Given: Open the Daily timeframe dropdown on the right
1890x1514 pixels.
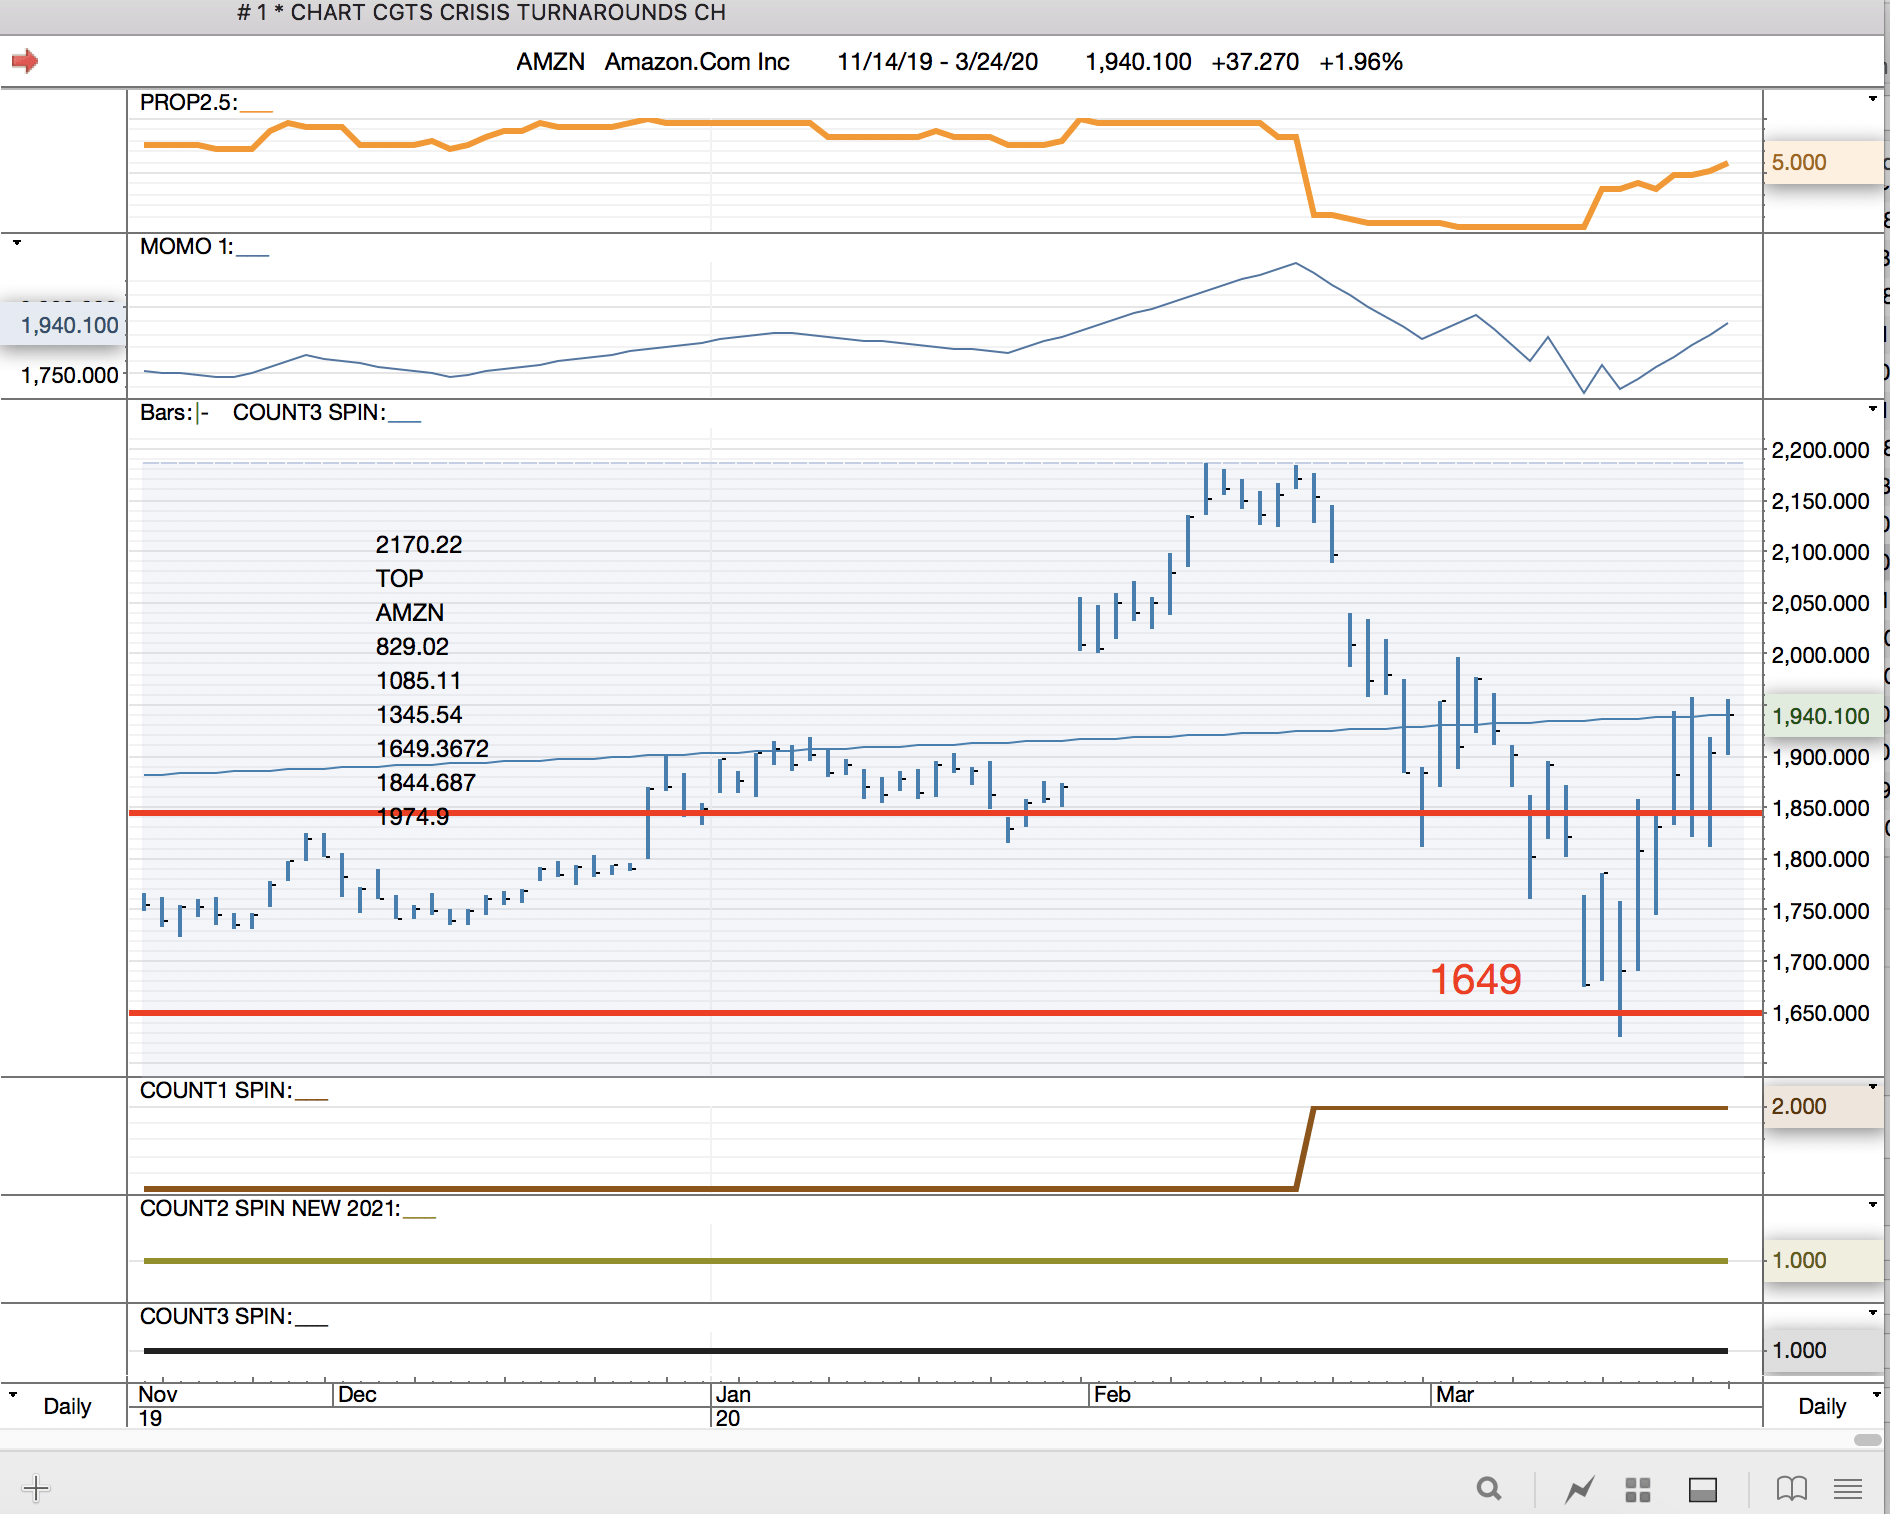Looking at the screenshot, I should point(1876,1394).
